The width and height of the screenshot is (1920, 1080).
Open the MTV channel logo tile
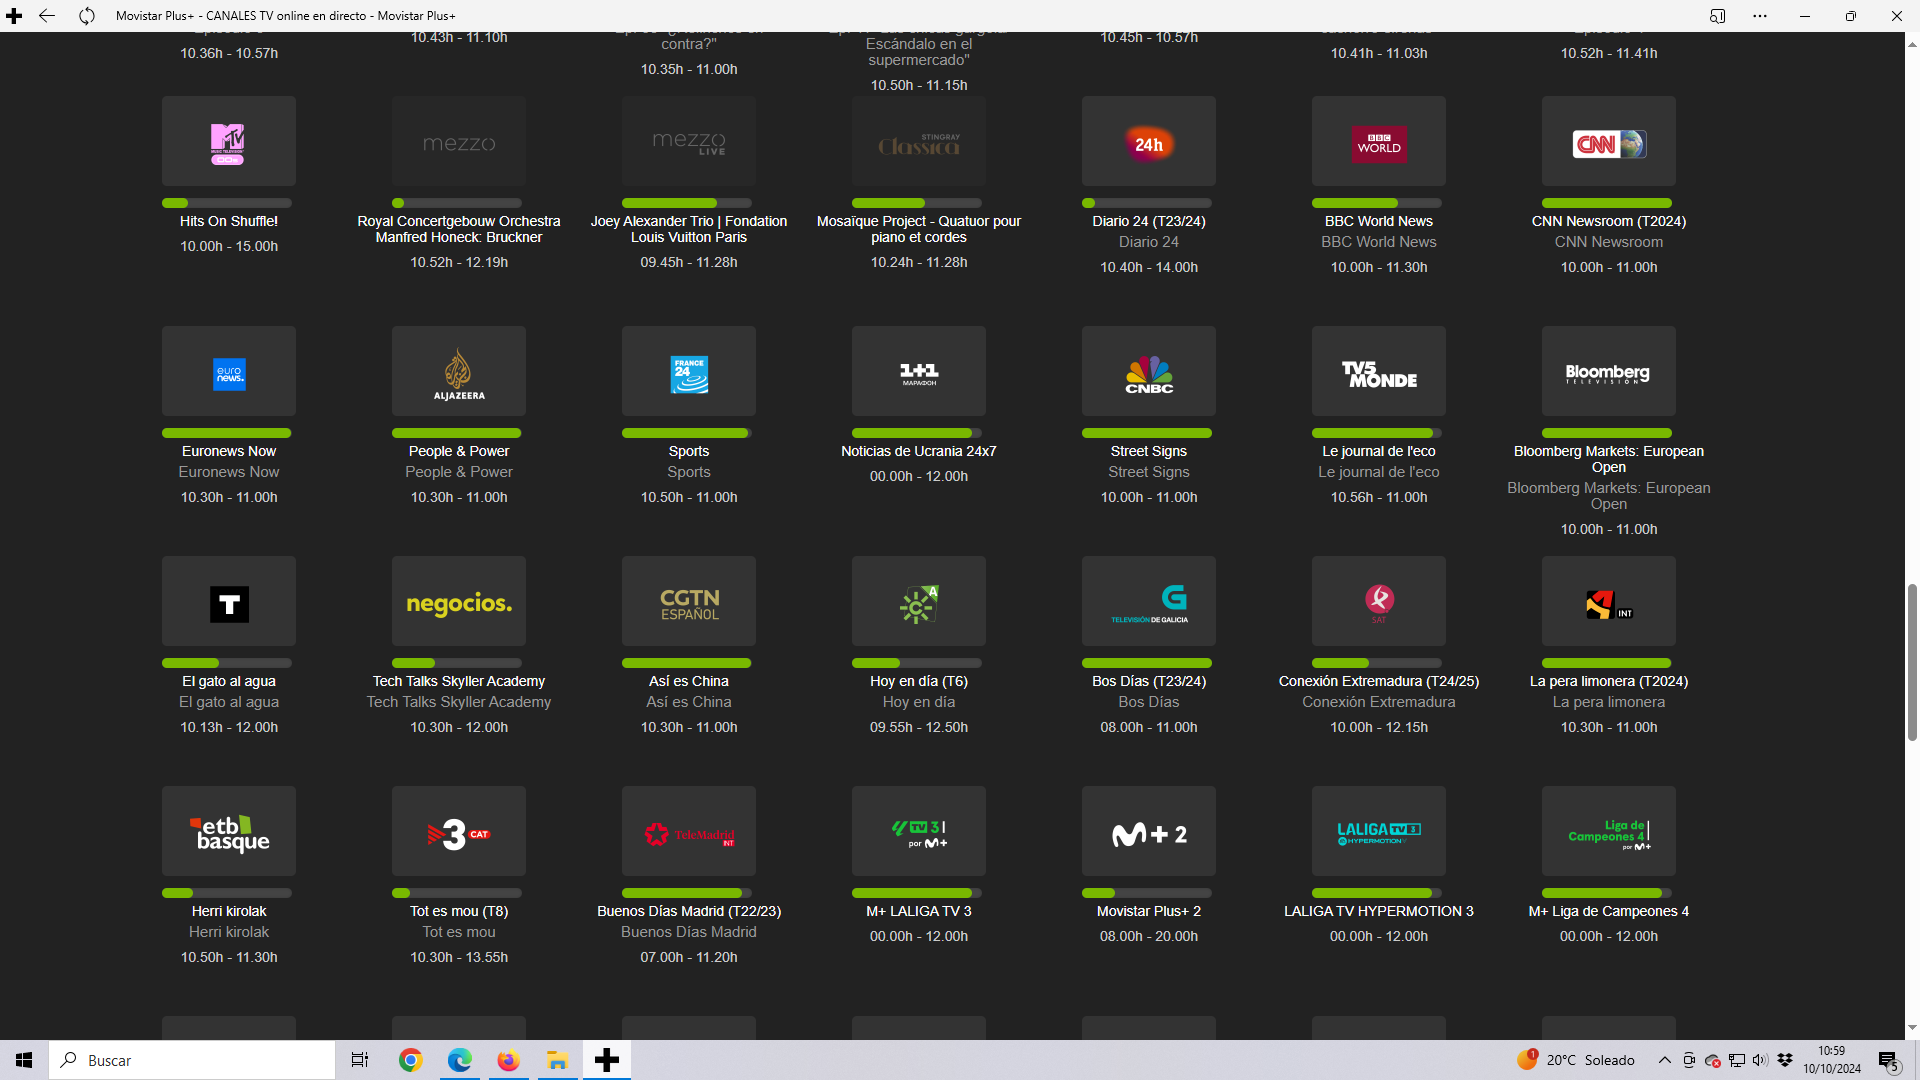pos(229,141)
